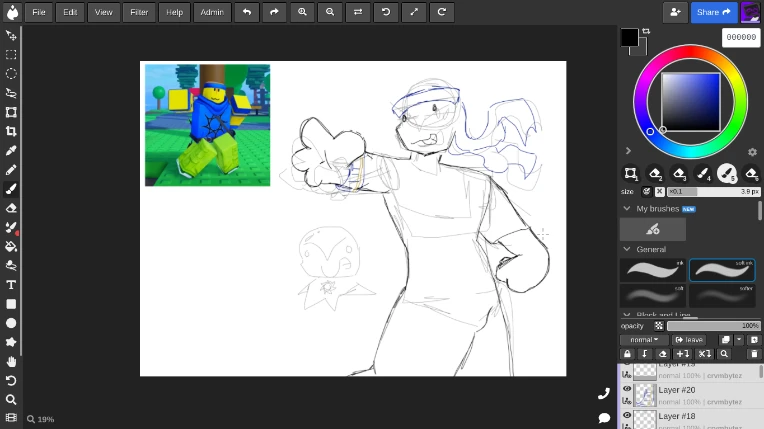Rotate view counterclockwise in top bar
The image size is (764, 429).
pos(386,12)
